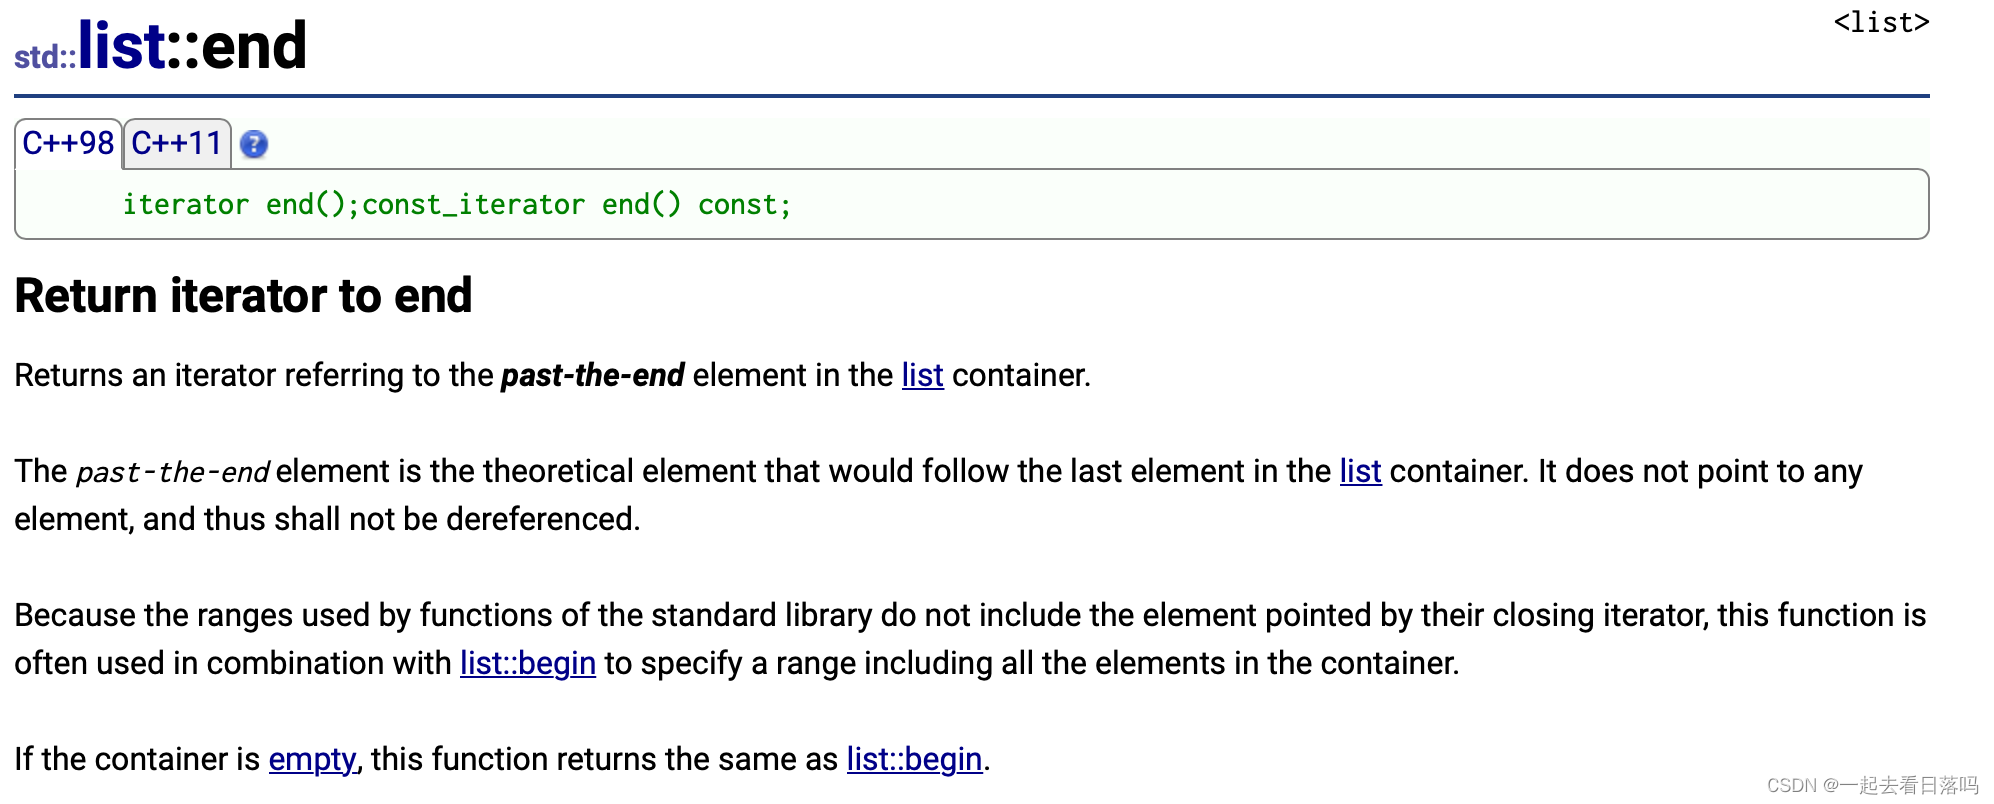Click the blue question mark help icon
1994x804 pixels.
point(254,145)
